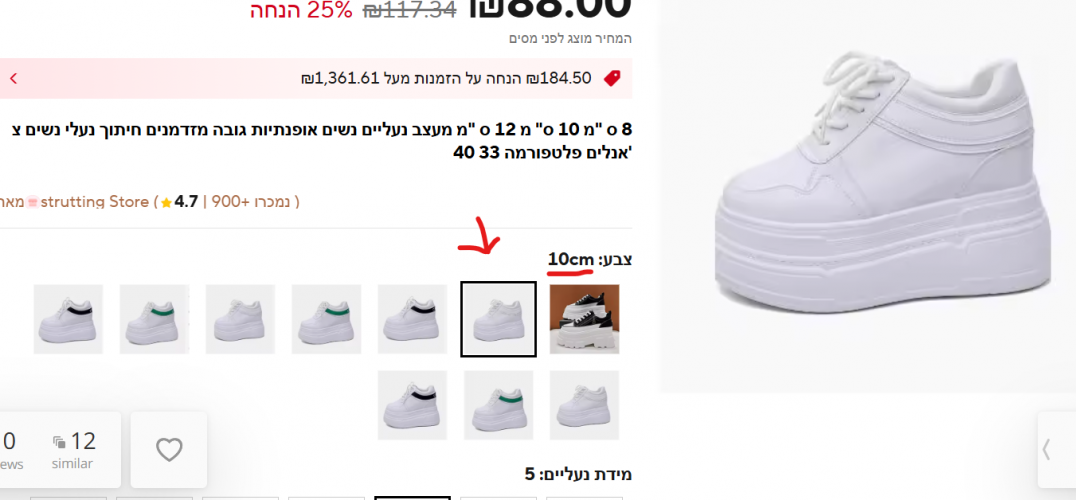The height and width of the screenshot is (500, 1076).
Task: Open the 12 similar items button
Action: coord(73,450)
